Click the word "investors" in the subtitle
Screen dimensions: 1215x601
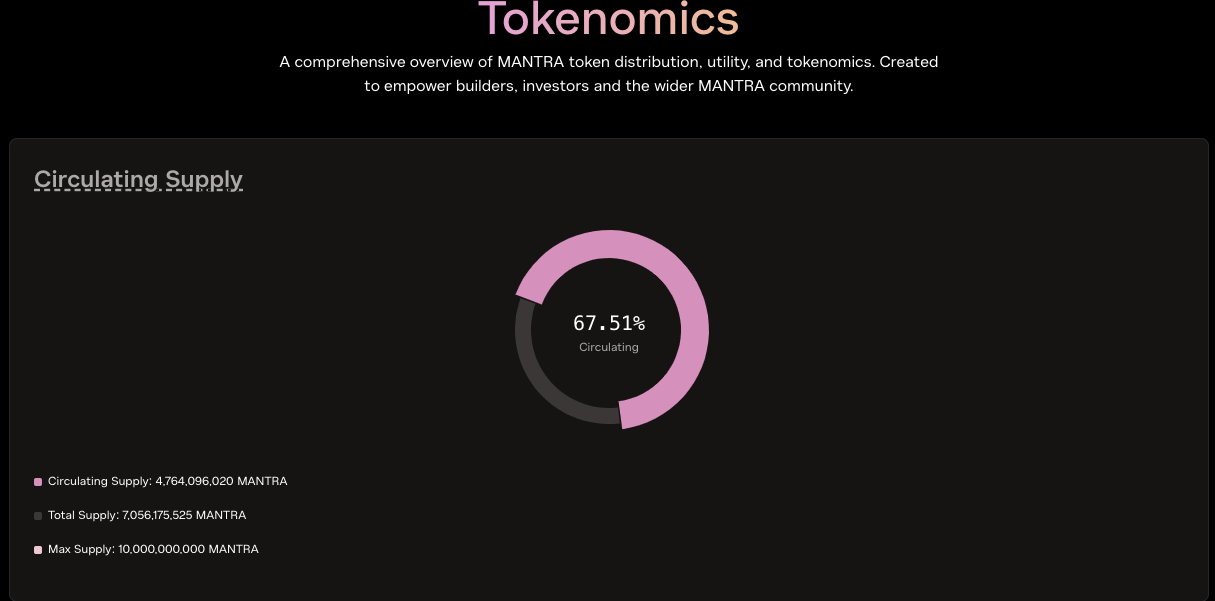(559, 86)
